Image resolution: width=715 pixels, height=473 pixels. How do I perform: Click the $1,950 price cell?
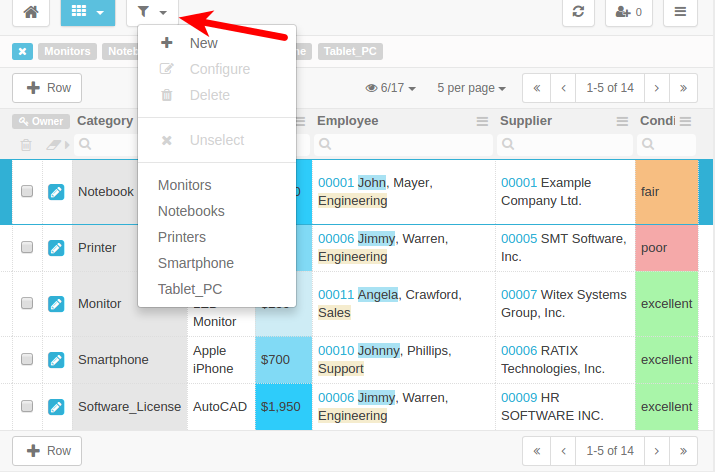click(x=283, y=407)
